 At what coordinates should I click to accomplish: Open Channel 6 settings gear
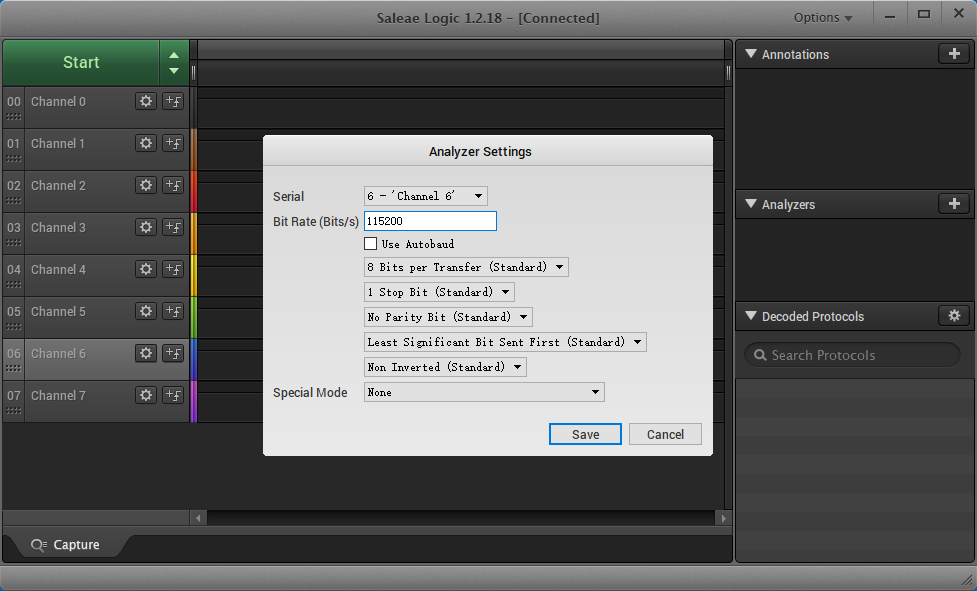pyautogui.click(x=146, y=353)
